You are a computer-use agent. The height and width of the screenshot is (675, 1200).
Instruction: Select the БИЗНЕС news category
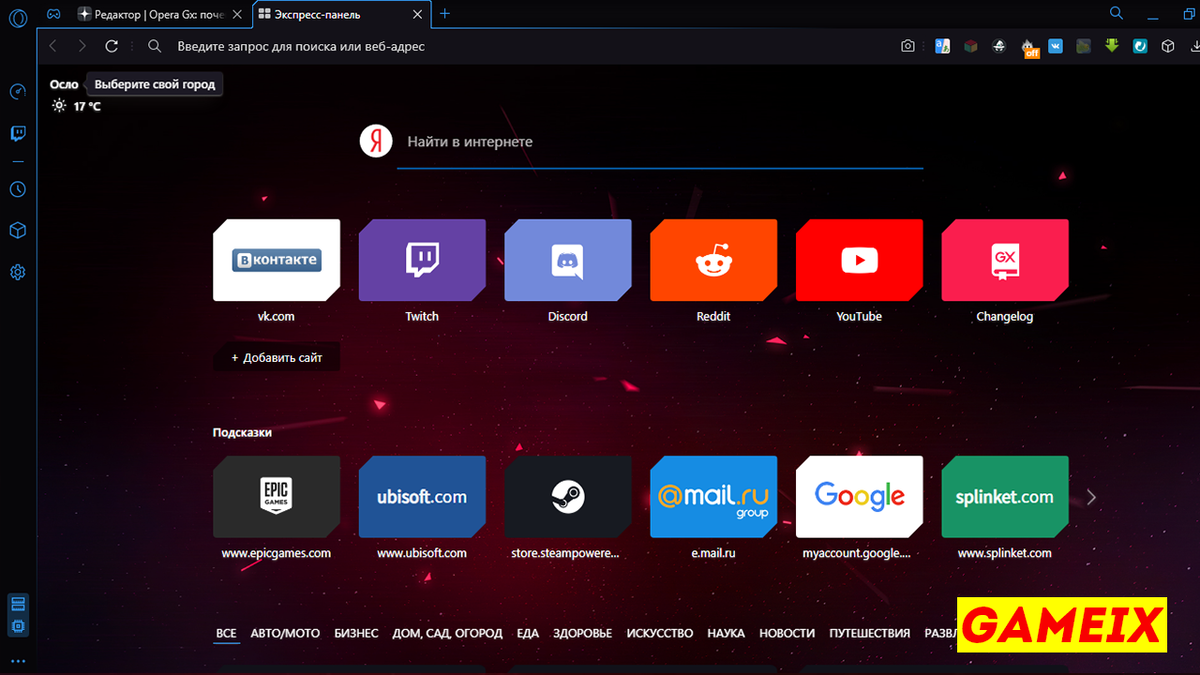[x=356, y=634]
